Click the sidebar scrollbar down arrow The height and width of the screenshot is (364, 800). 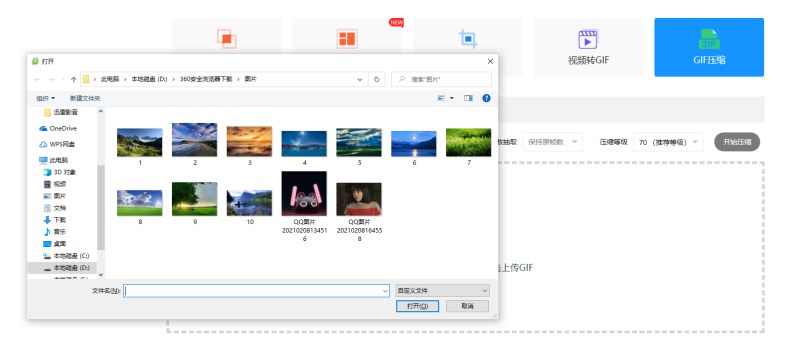(x=101, y=275)
